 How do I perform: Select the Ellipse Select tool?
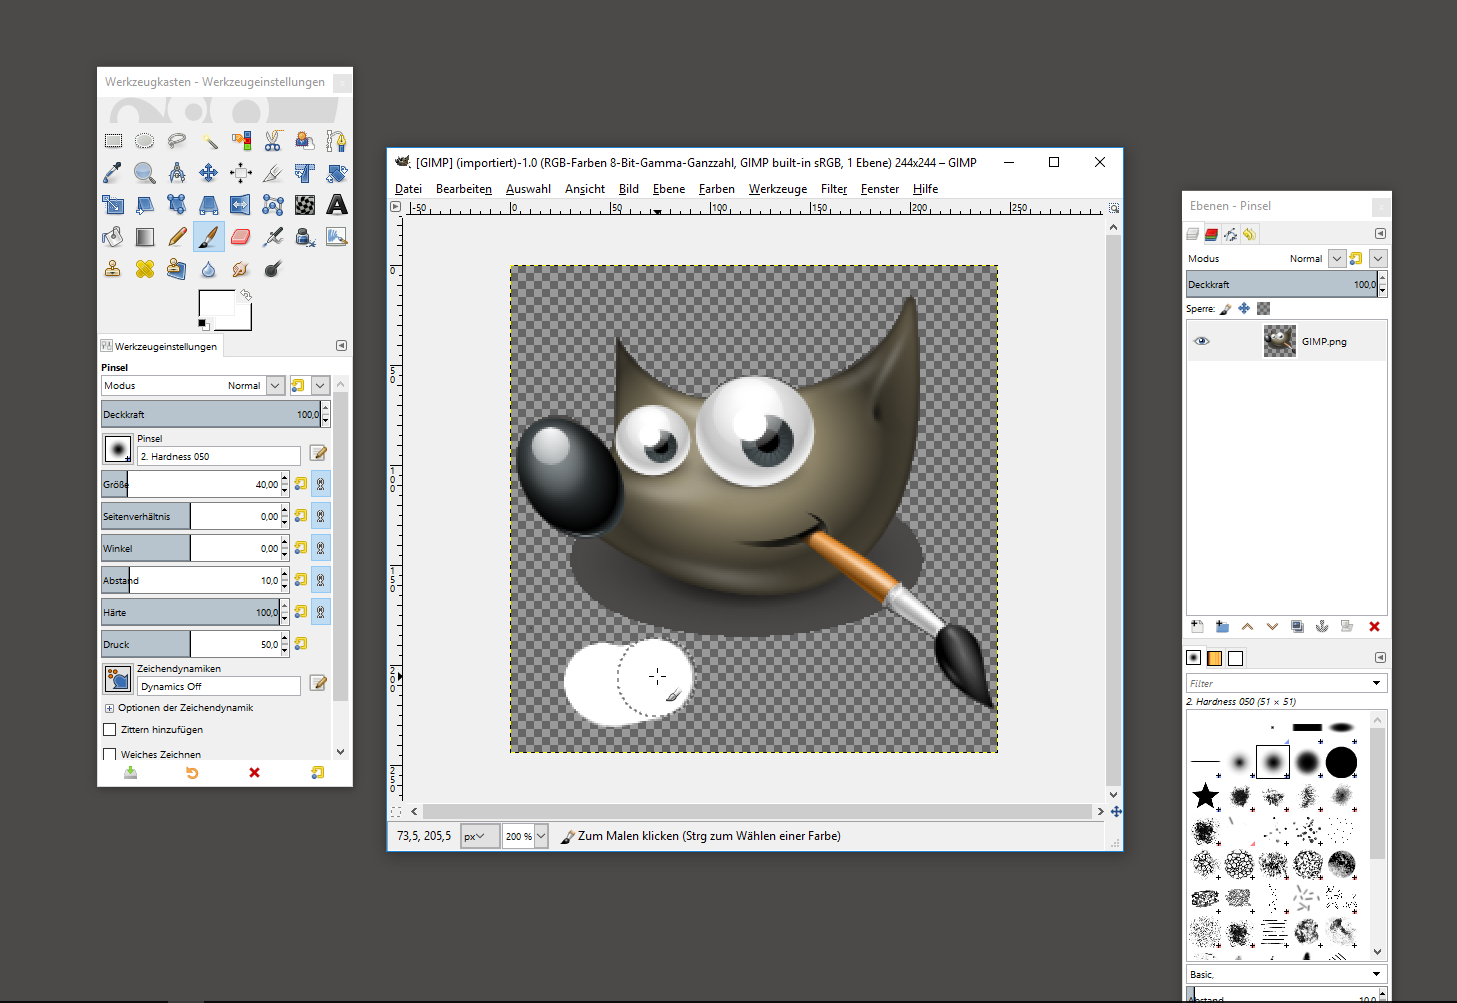pyautogui.click(x=145, y=141)
